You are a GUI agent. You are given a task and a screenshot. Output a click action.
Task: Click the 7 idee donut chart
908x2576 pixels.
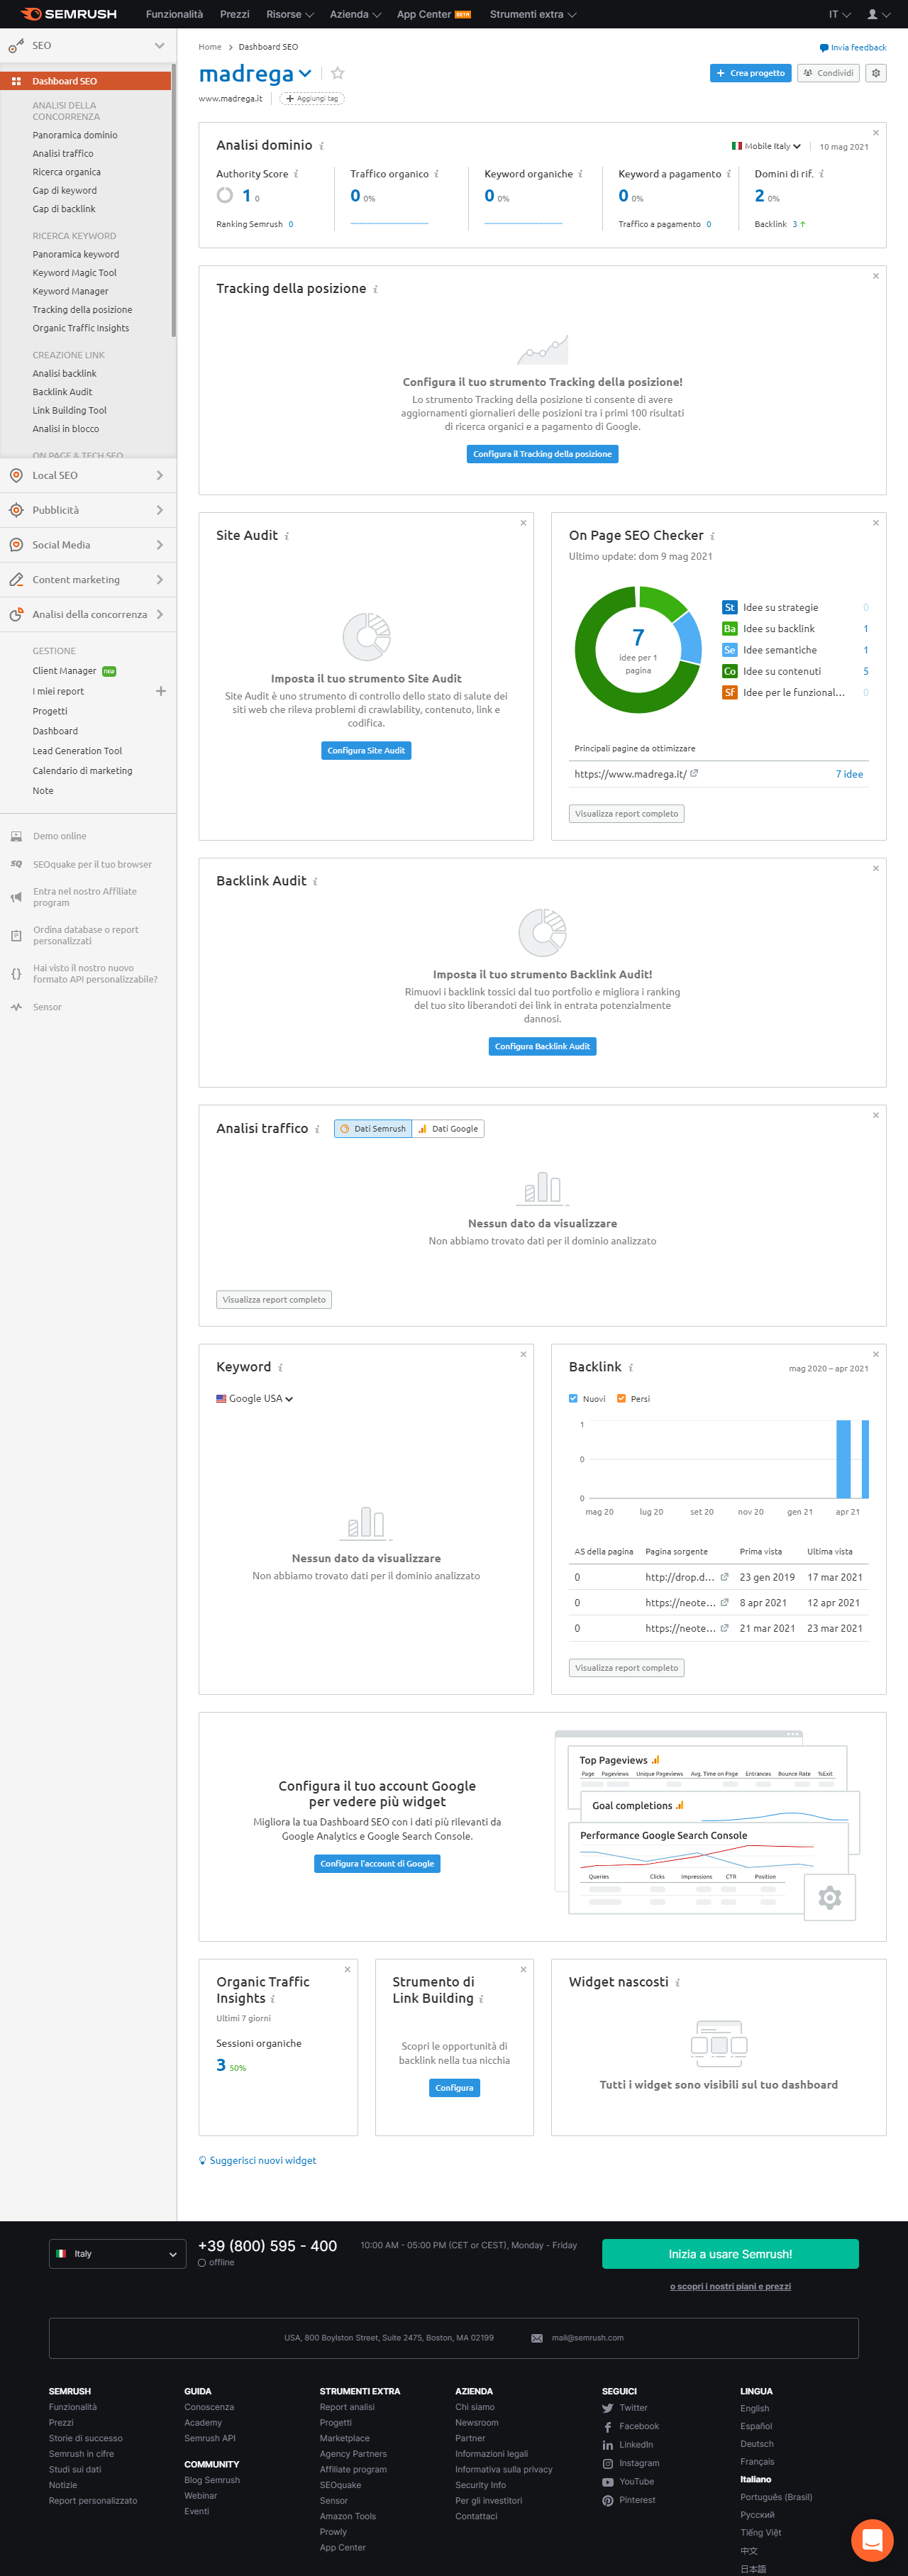[x=638, y=649]
